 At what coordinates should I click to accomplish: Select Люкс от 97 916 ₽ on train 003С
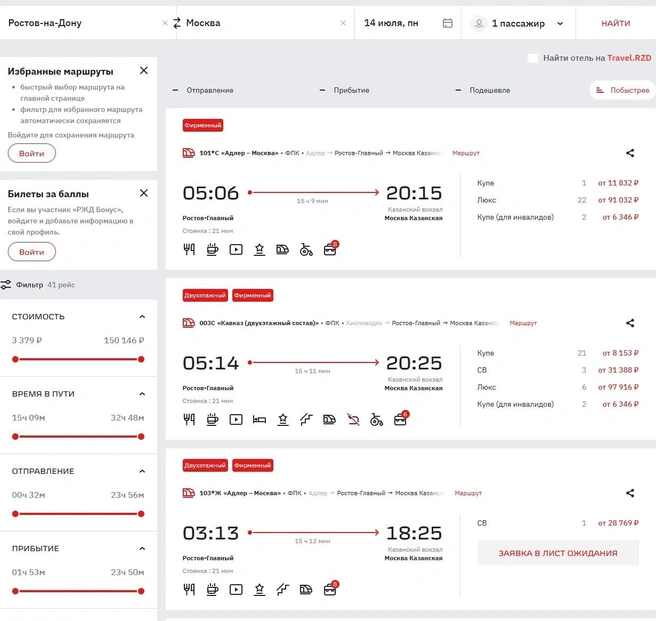pos(558,387)
